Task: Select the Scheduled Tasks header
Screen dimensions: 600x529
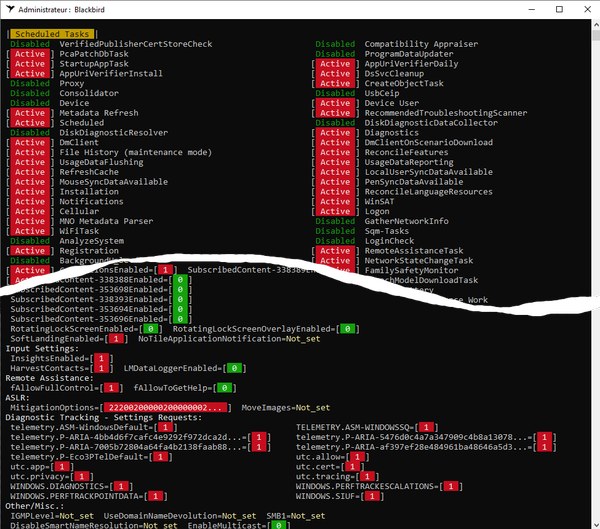Action: pos(52,34)
